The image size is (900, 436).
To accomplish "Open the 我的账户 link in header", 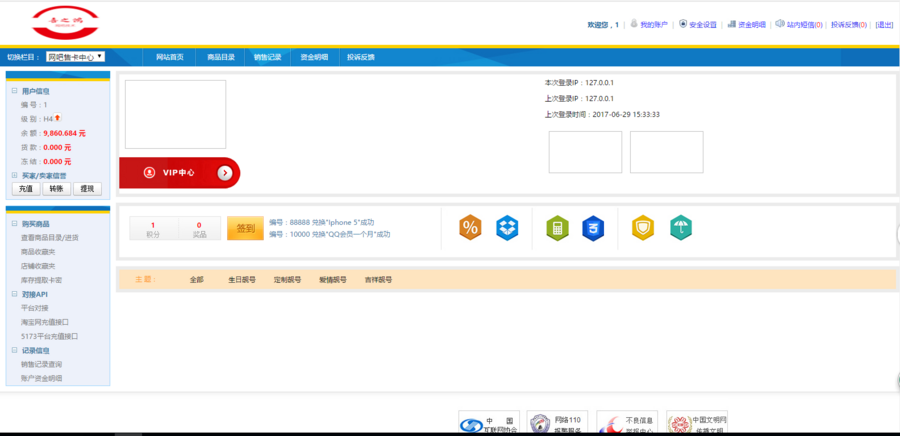I will pos(654,25).
